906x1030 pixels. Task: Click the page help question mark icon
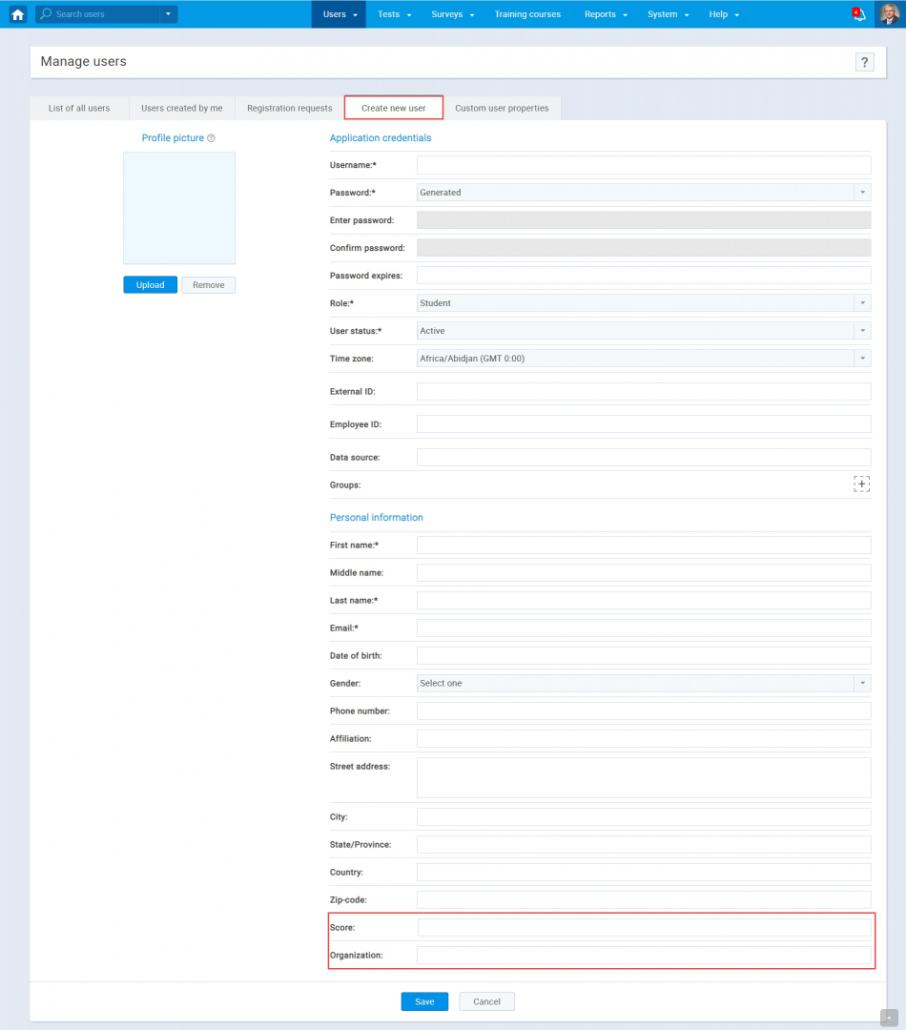click(x=864, y=61)
